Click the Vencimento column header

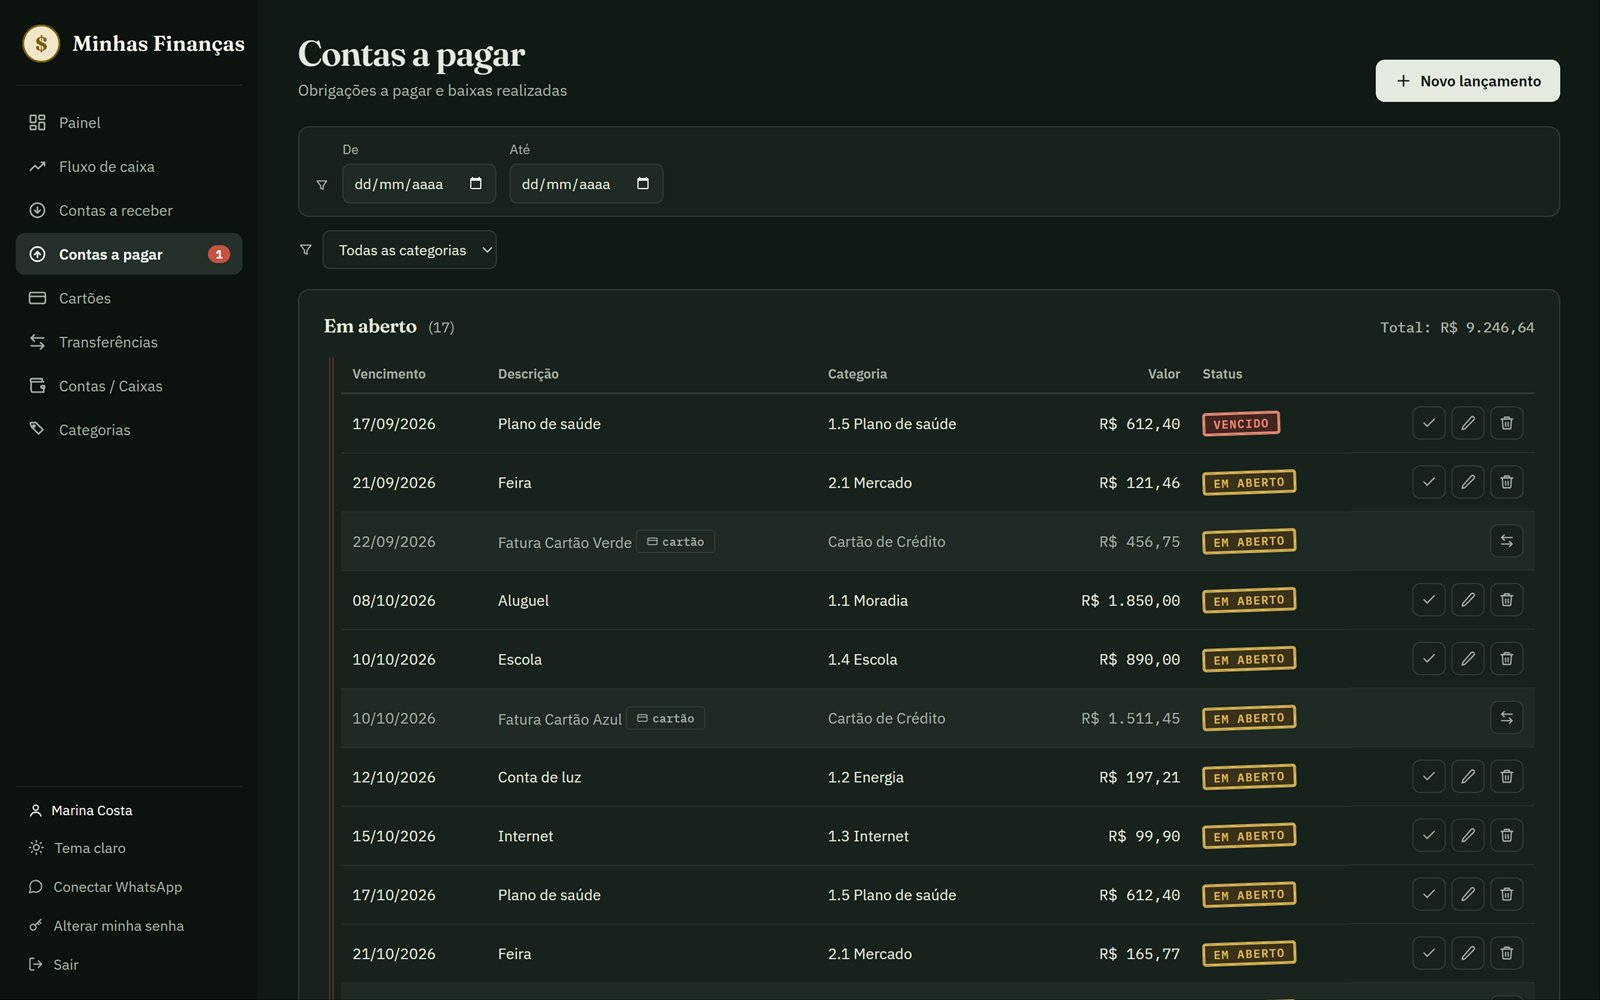tap(389, 374)
